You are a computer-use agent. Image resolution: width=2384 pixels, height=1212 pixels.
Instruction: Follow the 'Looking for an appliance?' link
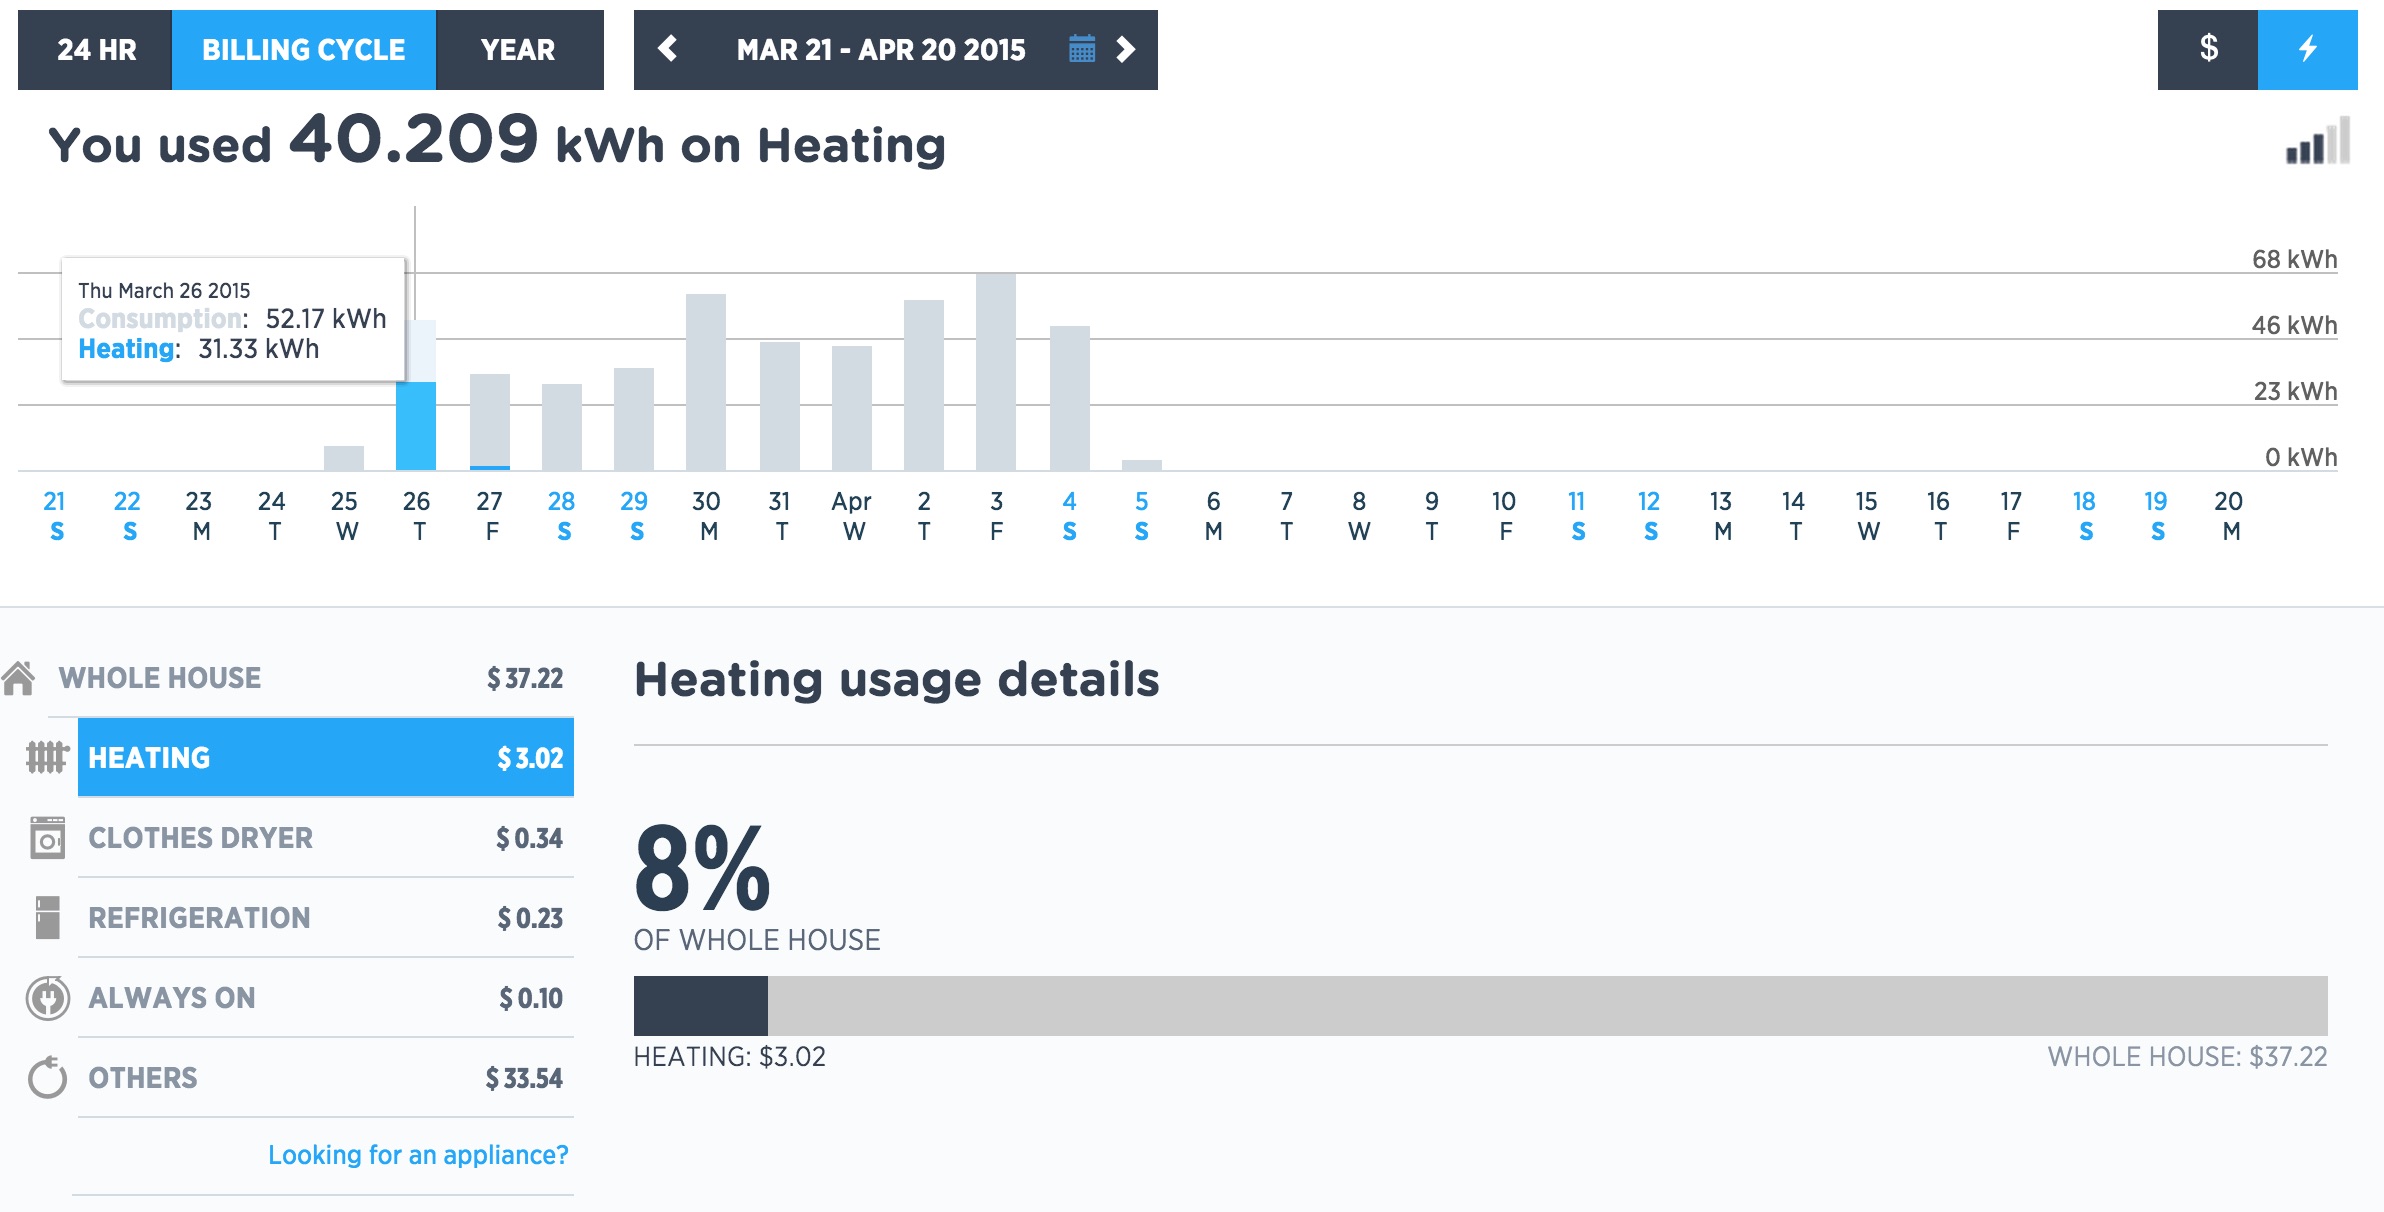pos(418,1155)
